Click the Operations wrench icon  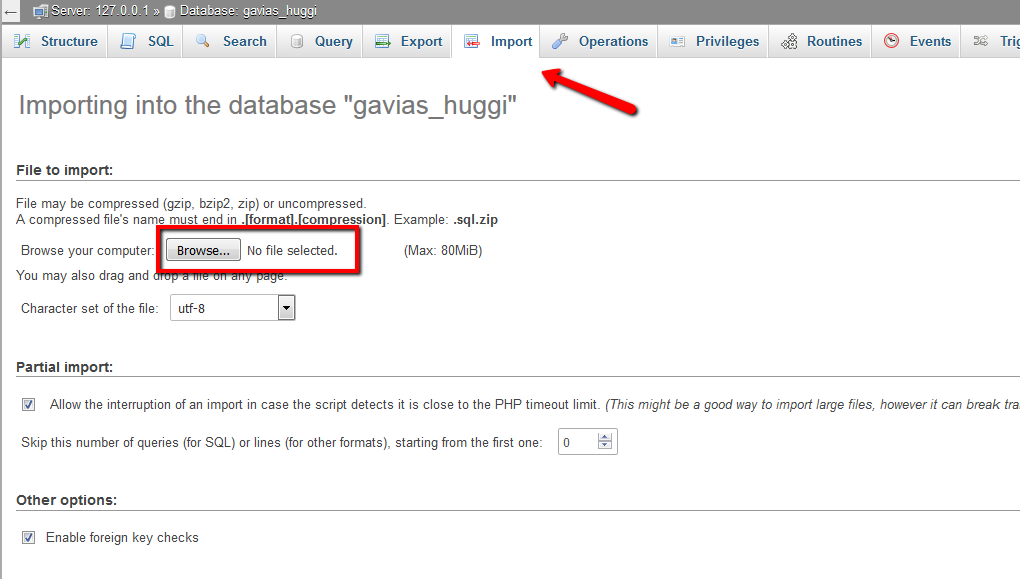point(560,42)
